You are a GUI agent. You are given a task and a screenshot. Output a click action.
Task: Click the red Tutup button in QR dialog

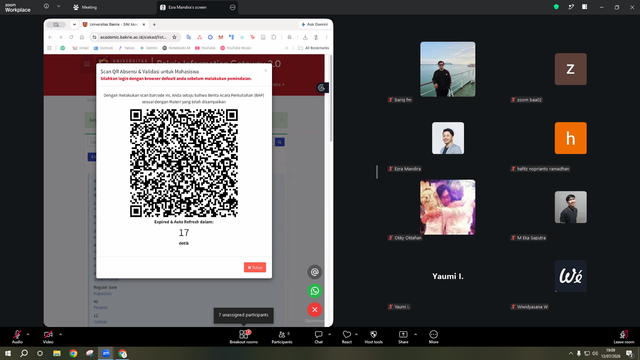[255, 267]
